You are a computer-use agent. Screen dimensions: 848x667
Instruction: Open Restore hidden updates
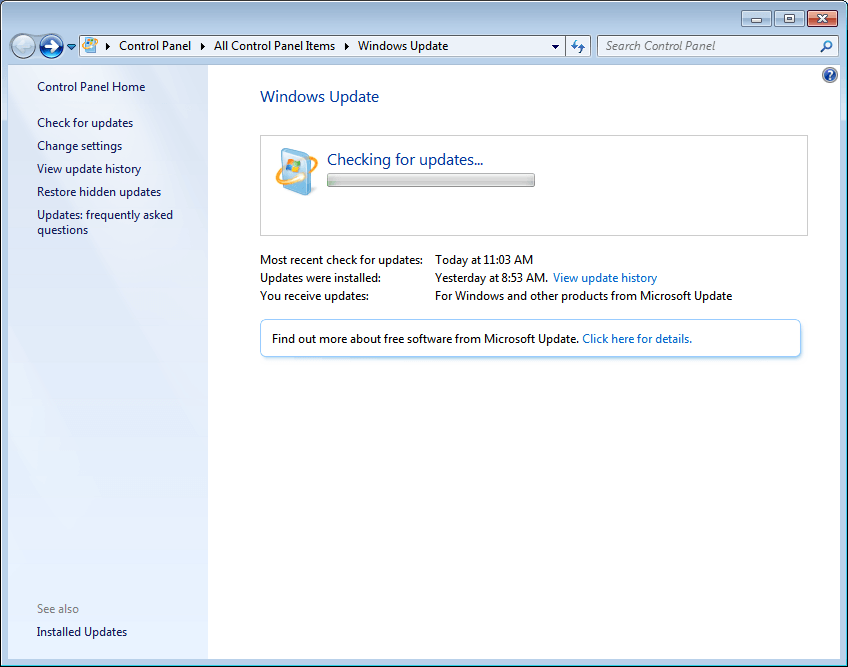99,192
